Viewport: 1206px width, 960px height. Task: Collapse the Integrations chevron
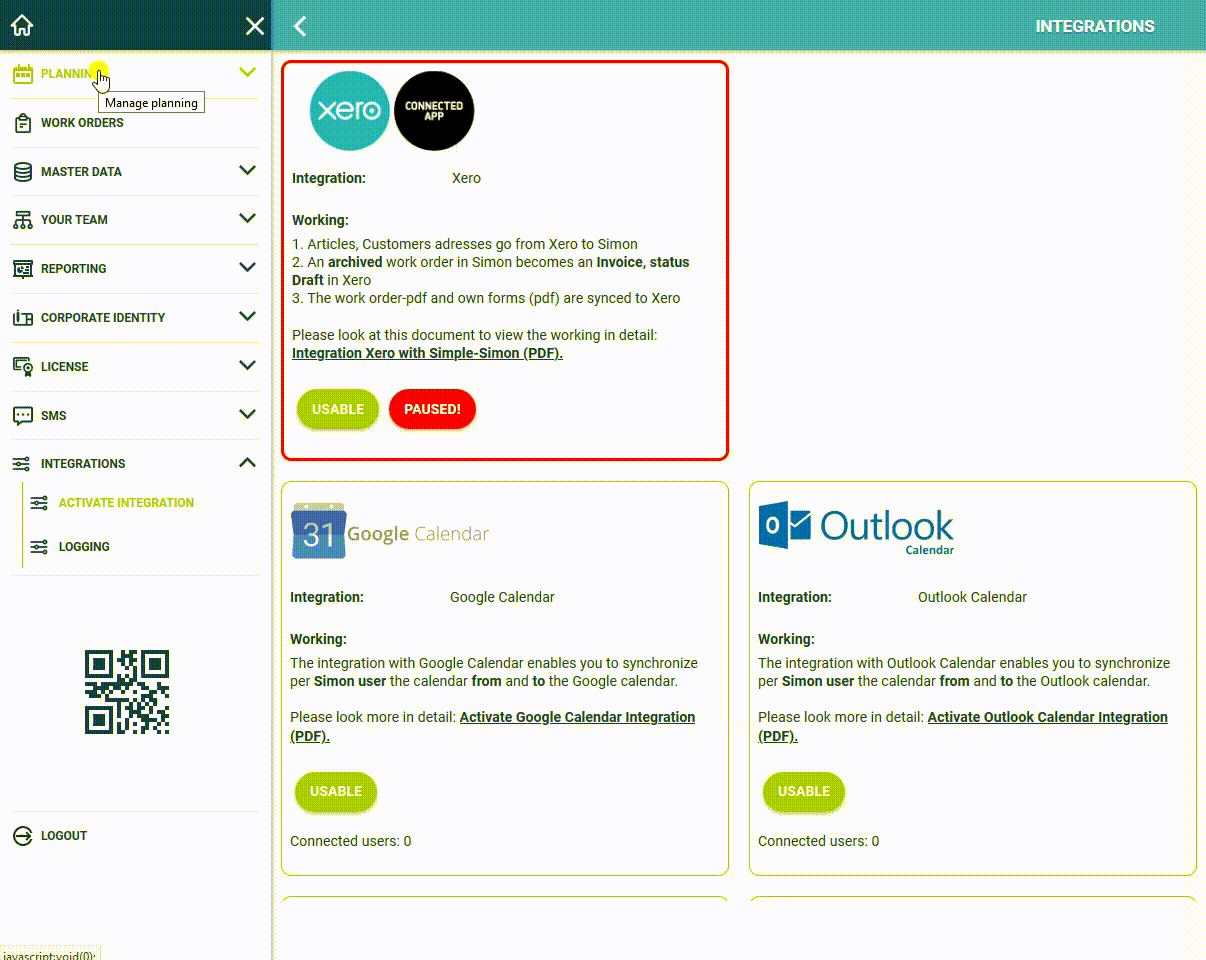tap(248, 463)
